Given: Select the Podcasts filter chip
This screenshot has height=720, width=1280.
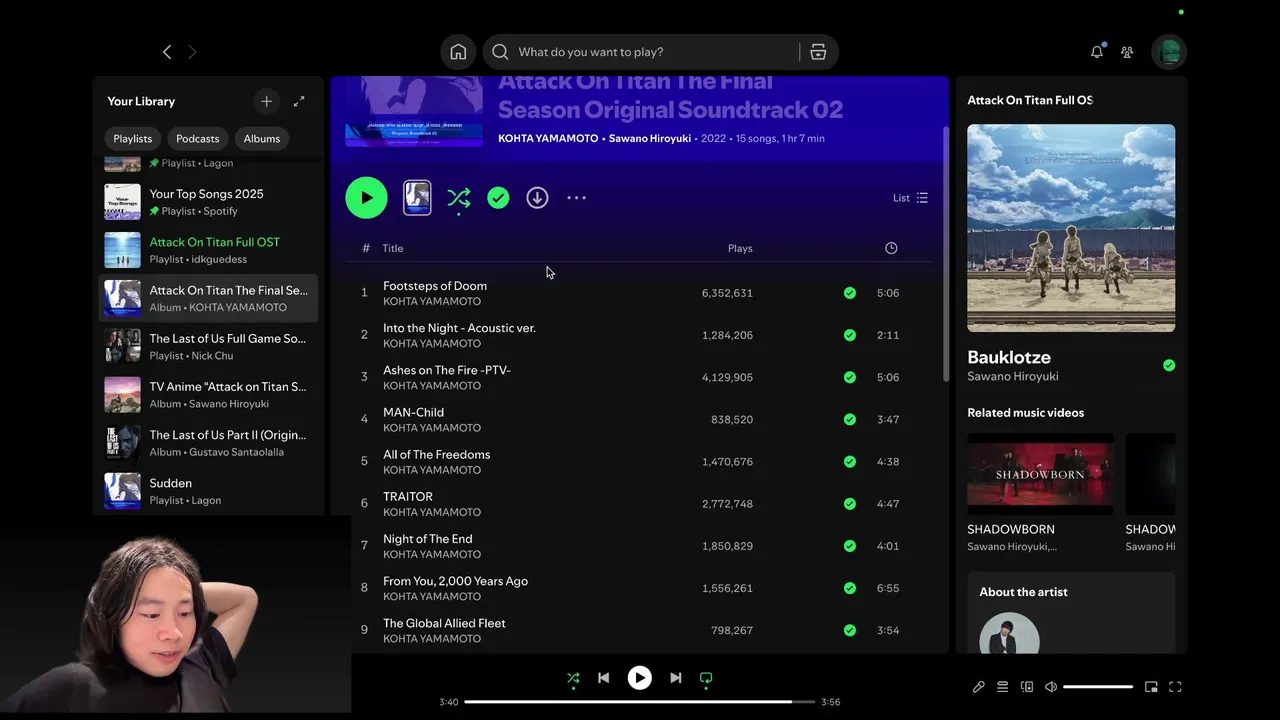Looking at the screenshot, I should coord(197,139).
